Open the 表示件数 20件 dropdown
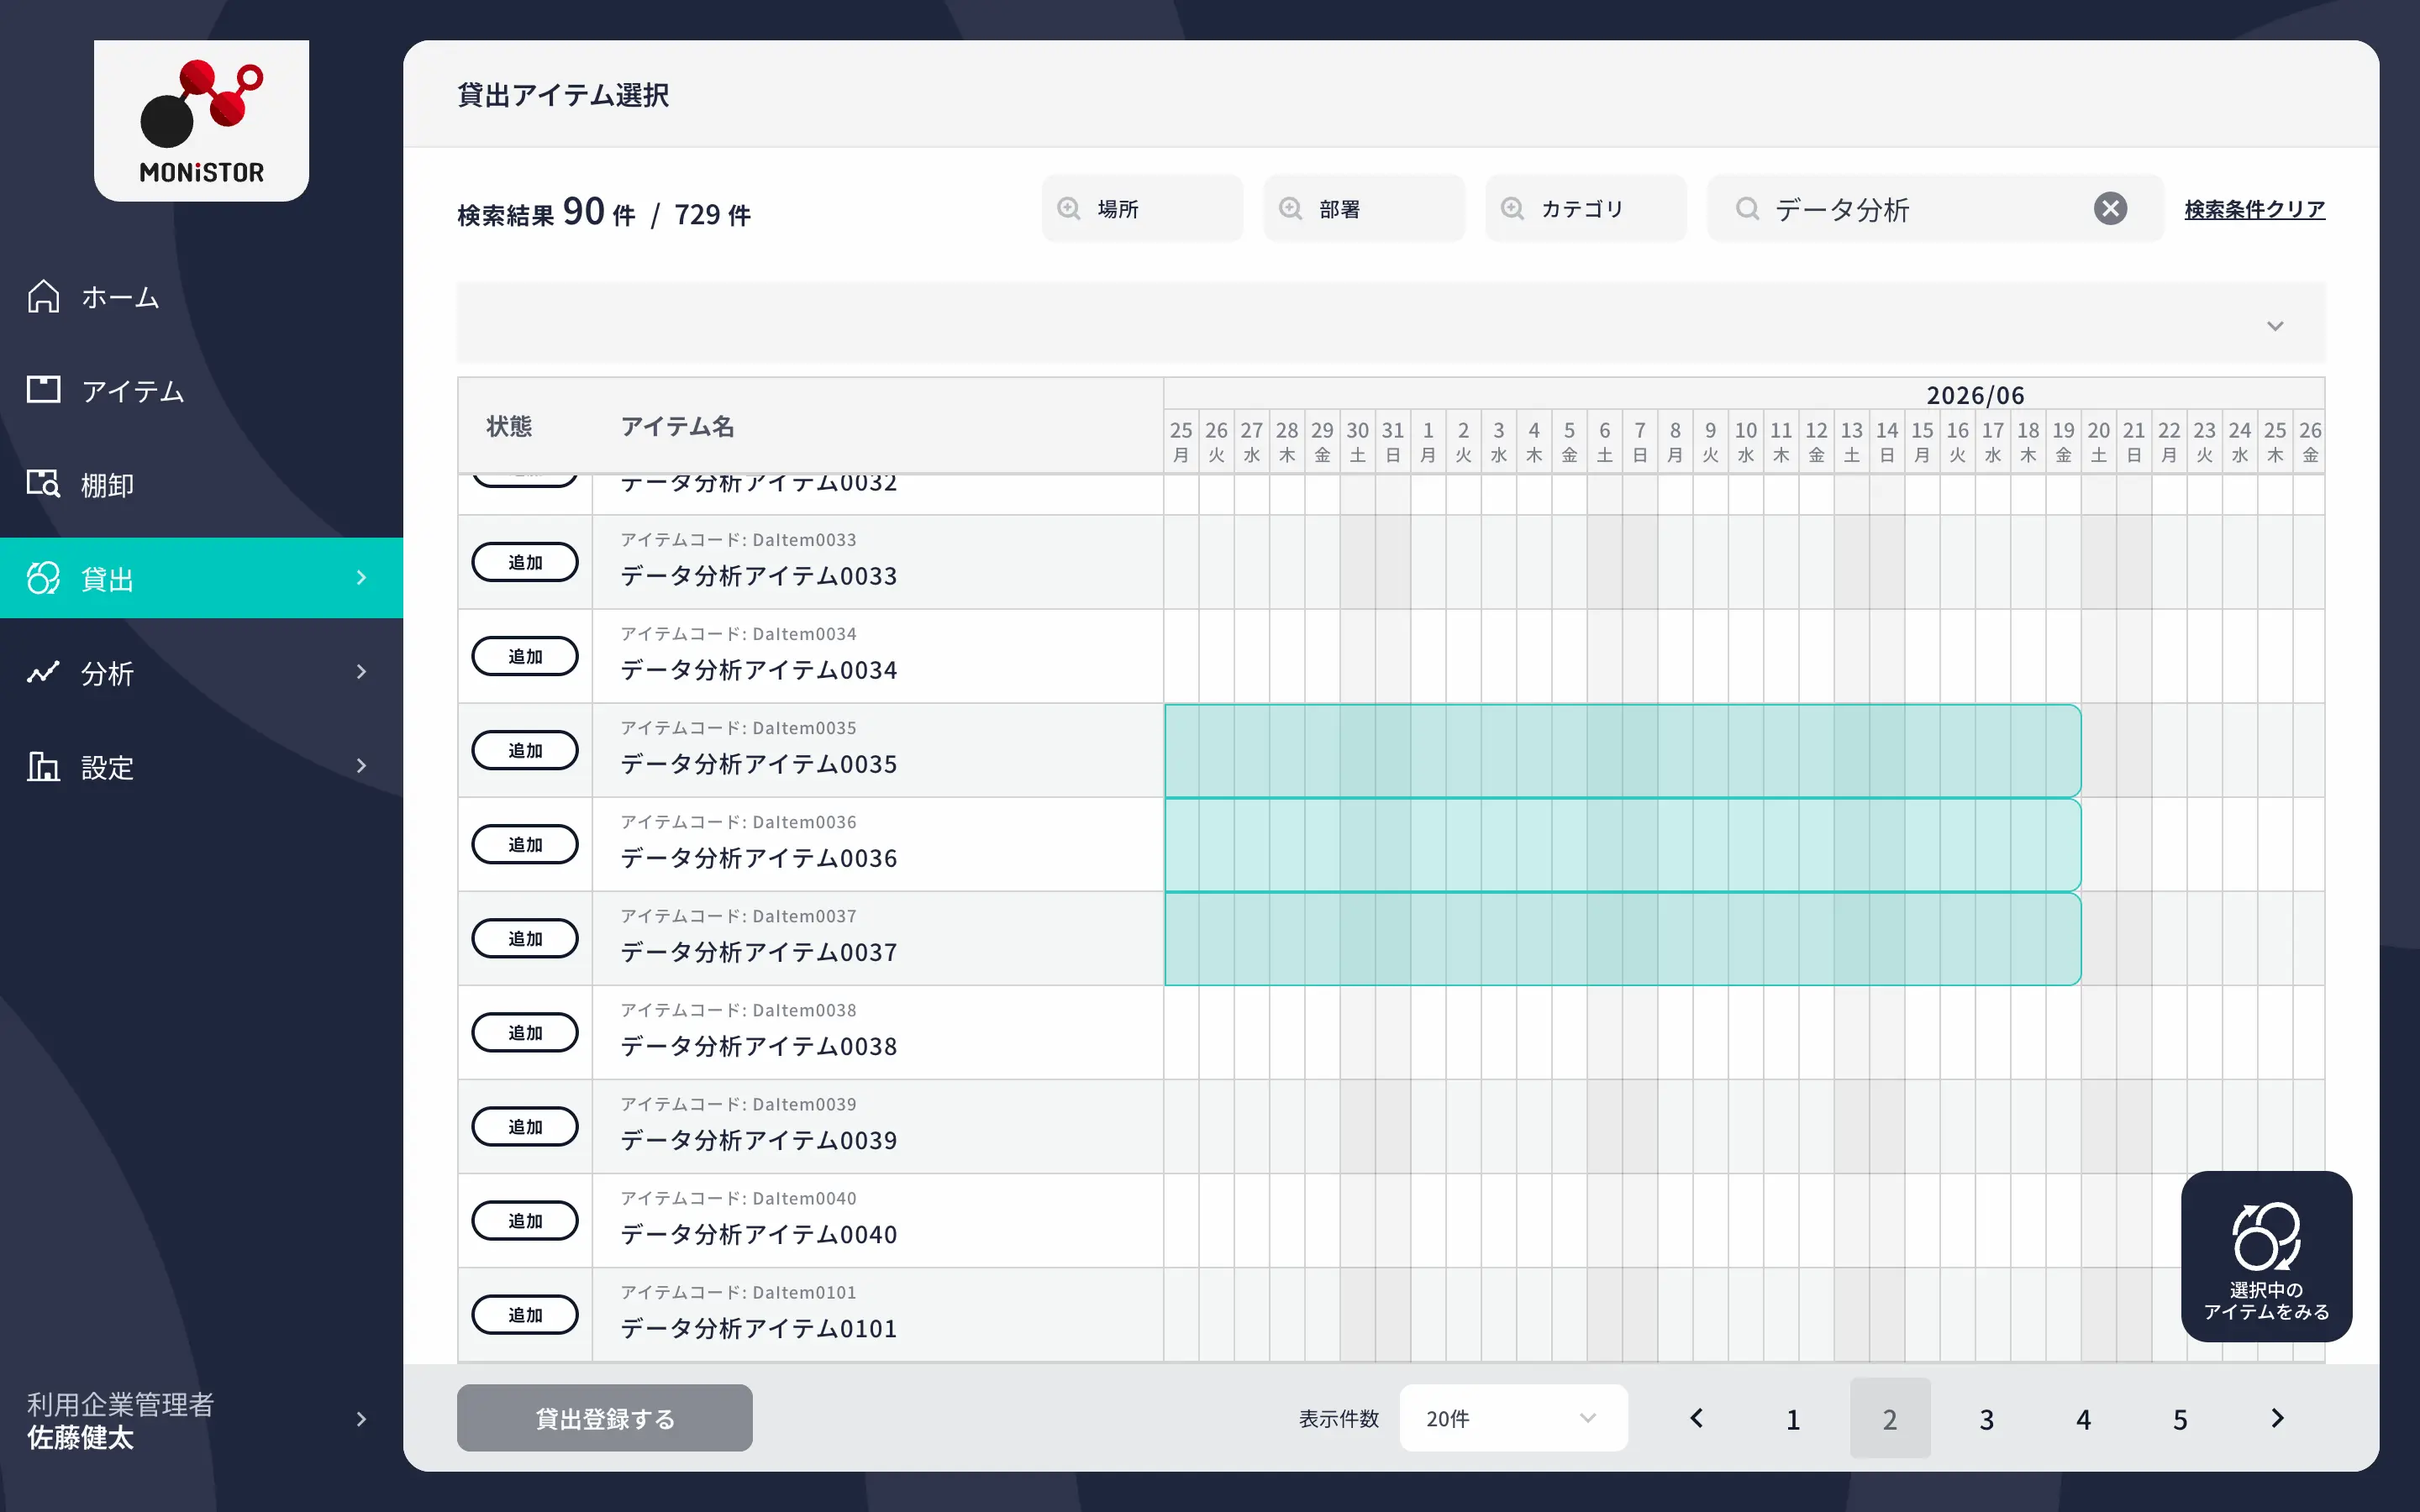This screenshot has height=1512, width=2420. (1513, 1418)
